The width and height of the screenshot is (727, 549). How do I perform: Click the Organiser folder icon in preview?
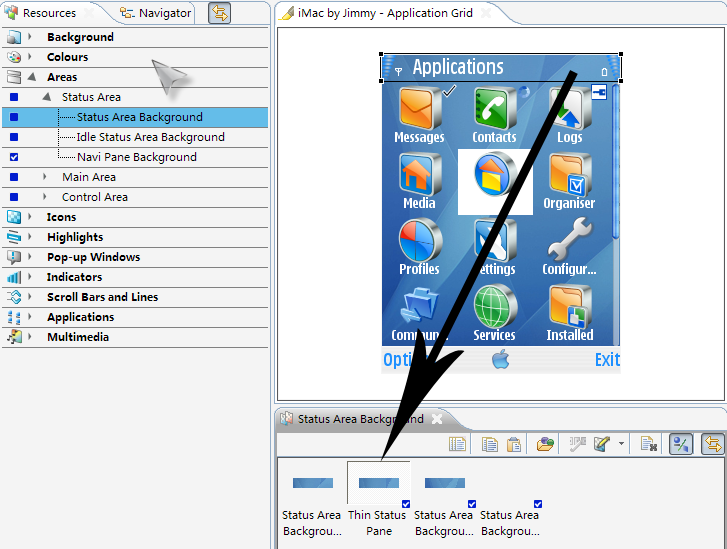[x=569, y=175]
